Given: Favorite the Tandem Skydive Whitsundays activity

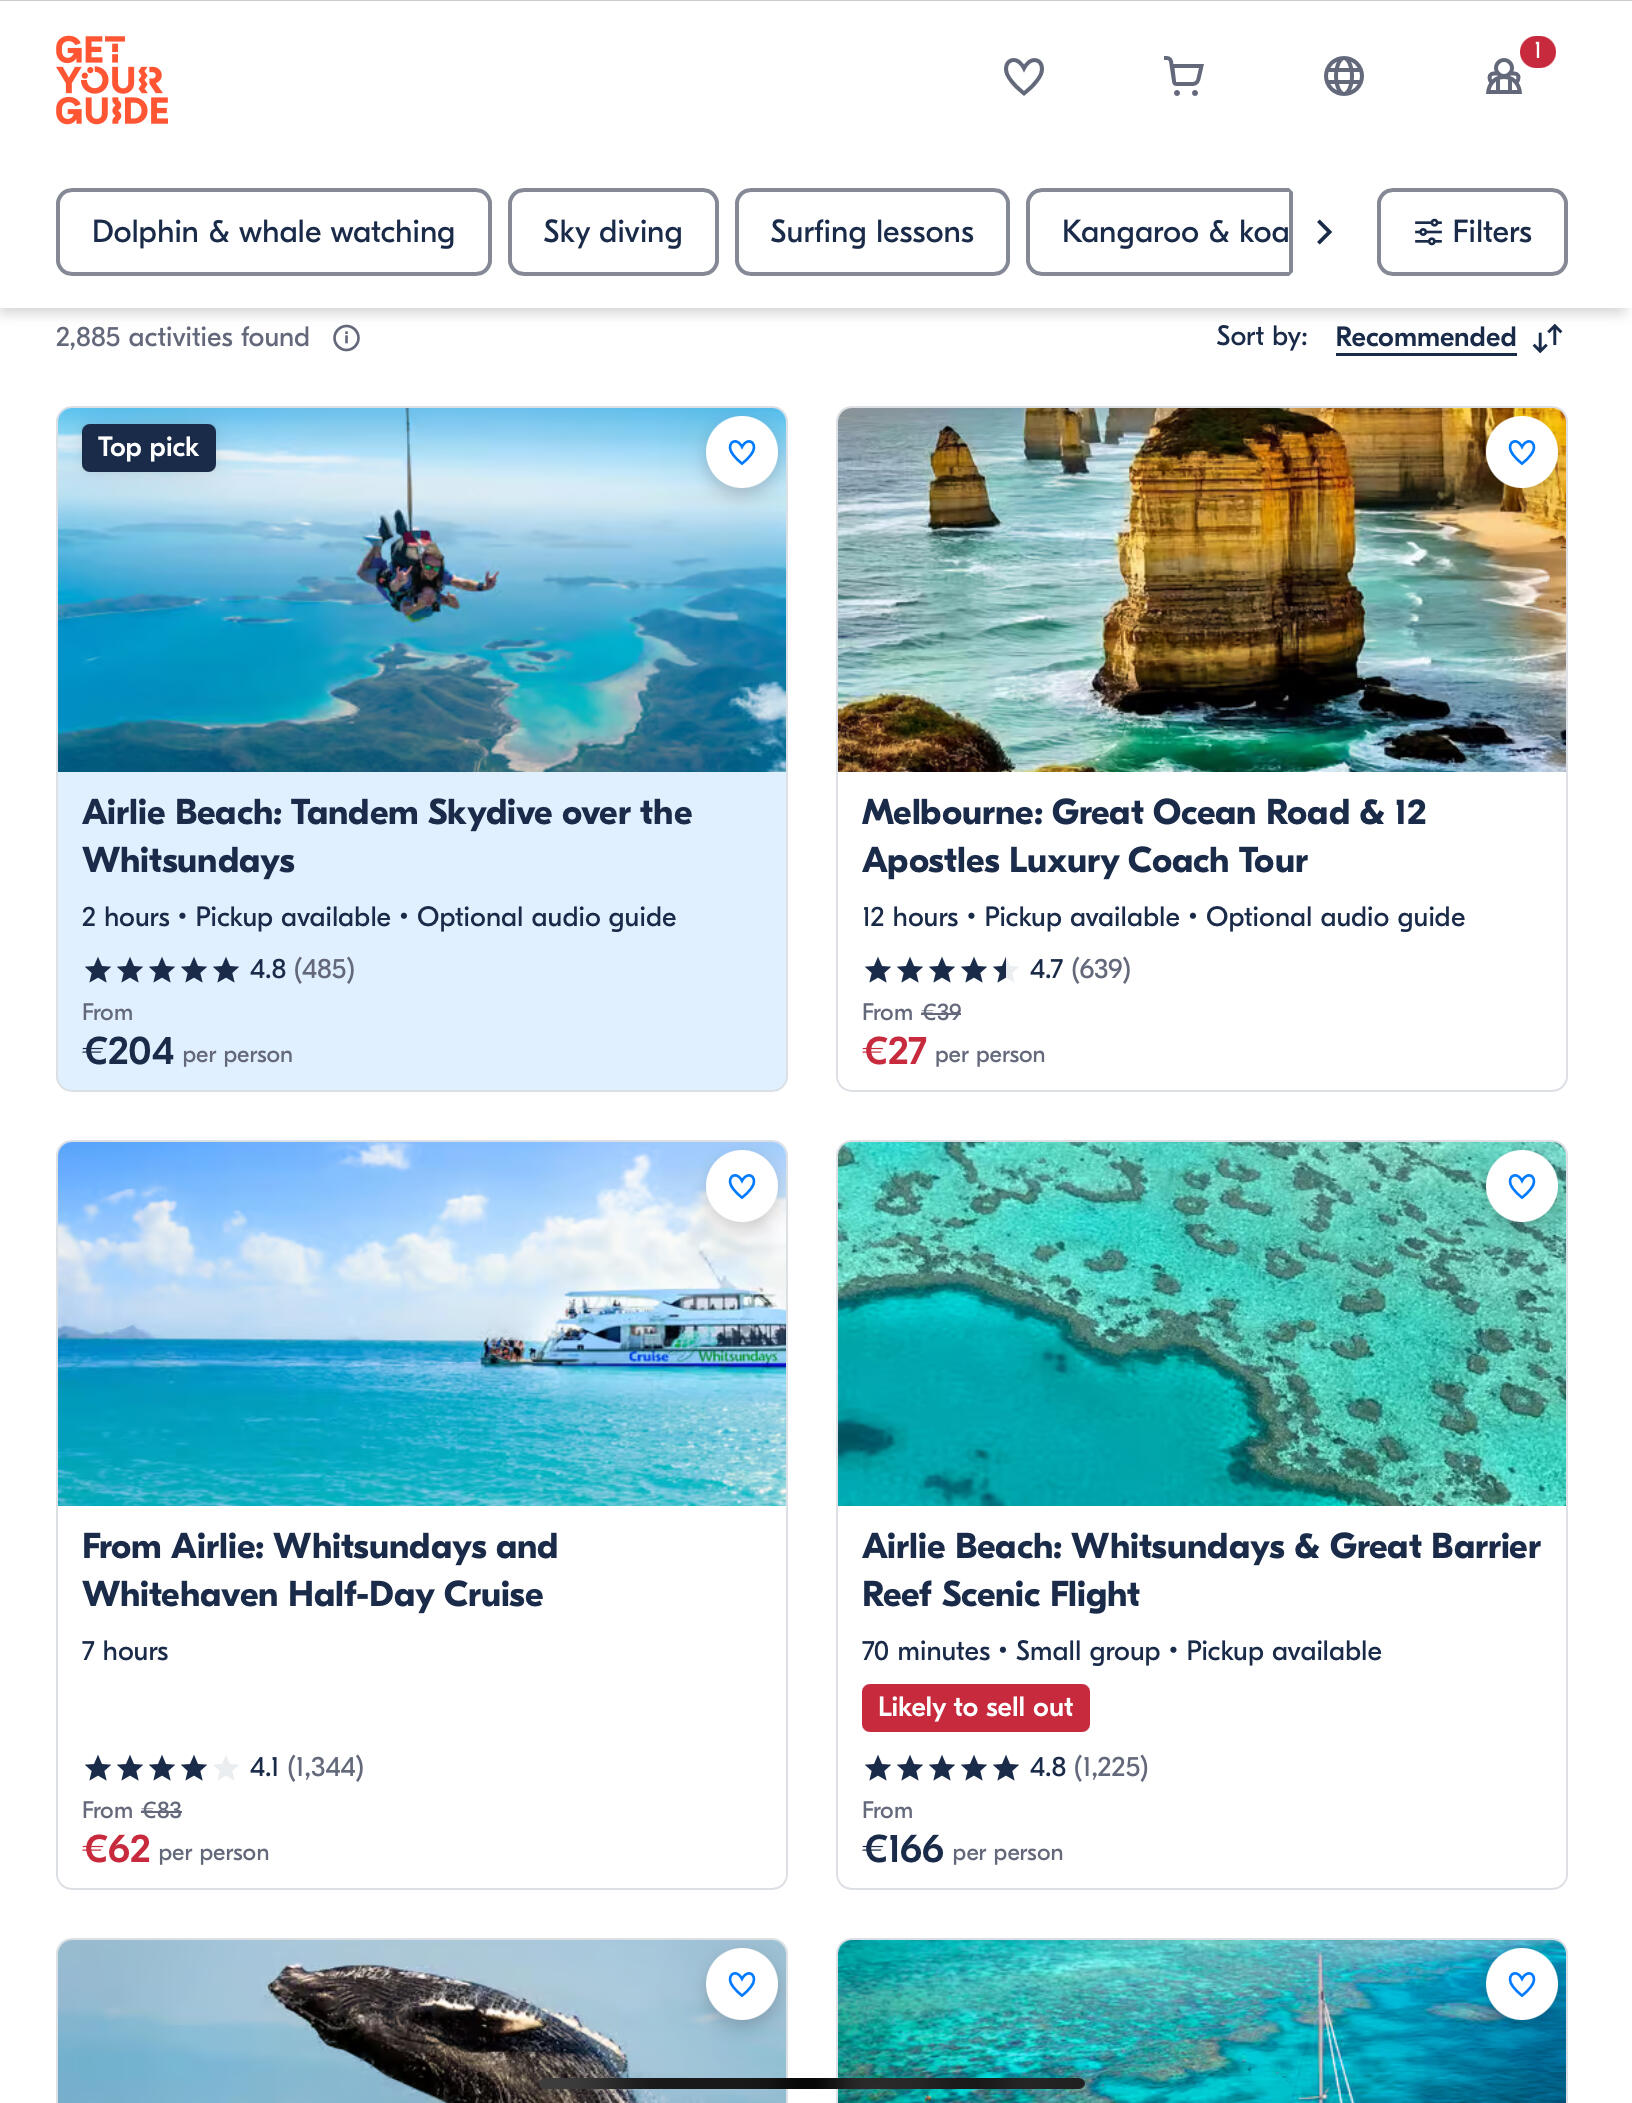Looking at the screenshot, I should pos(741,452).
